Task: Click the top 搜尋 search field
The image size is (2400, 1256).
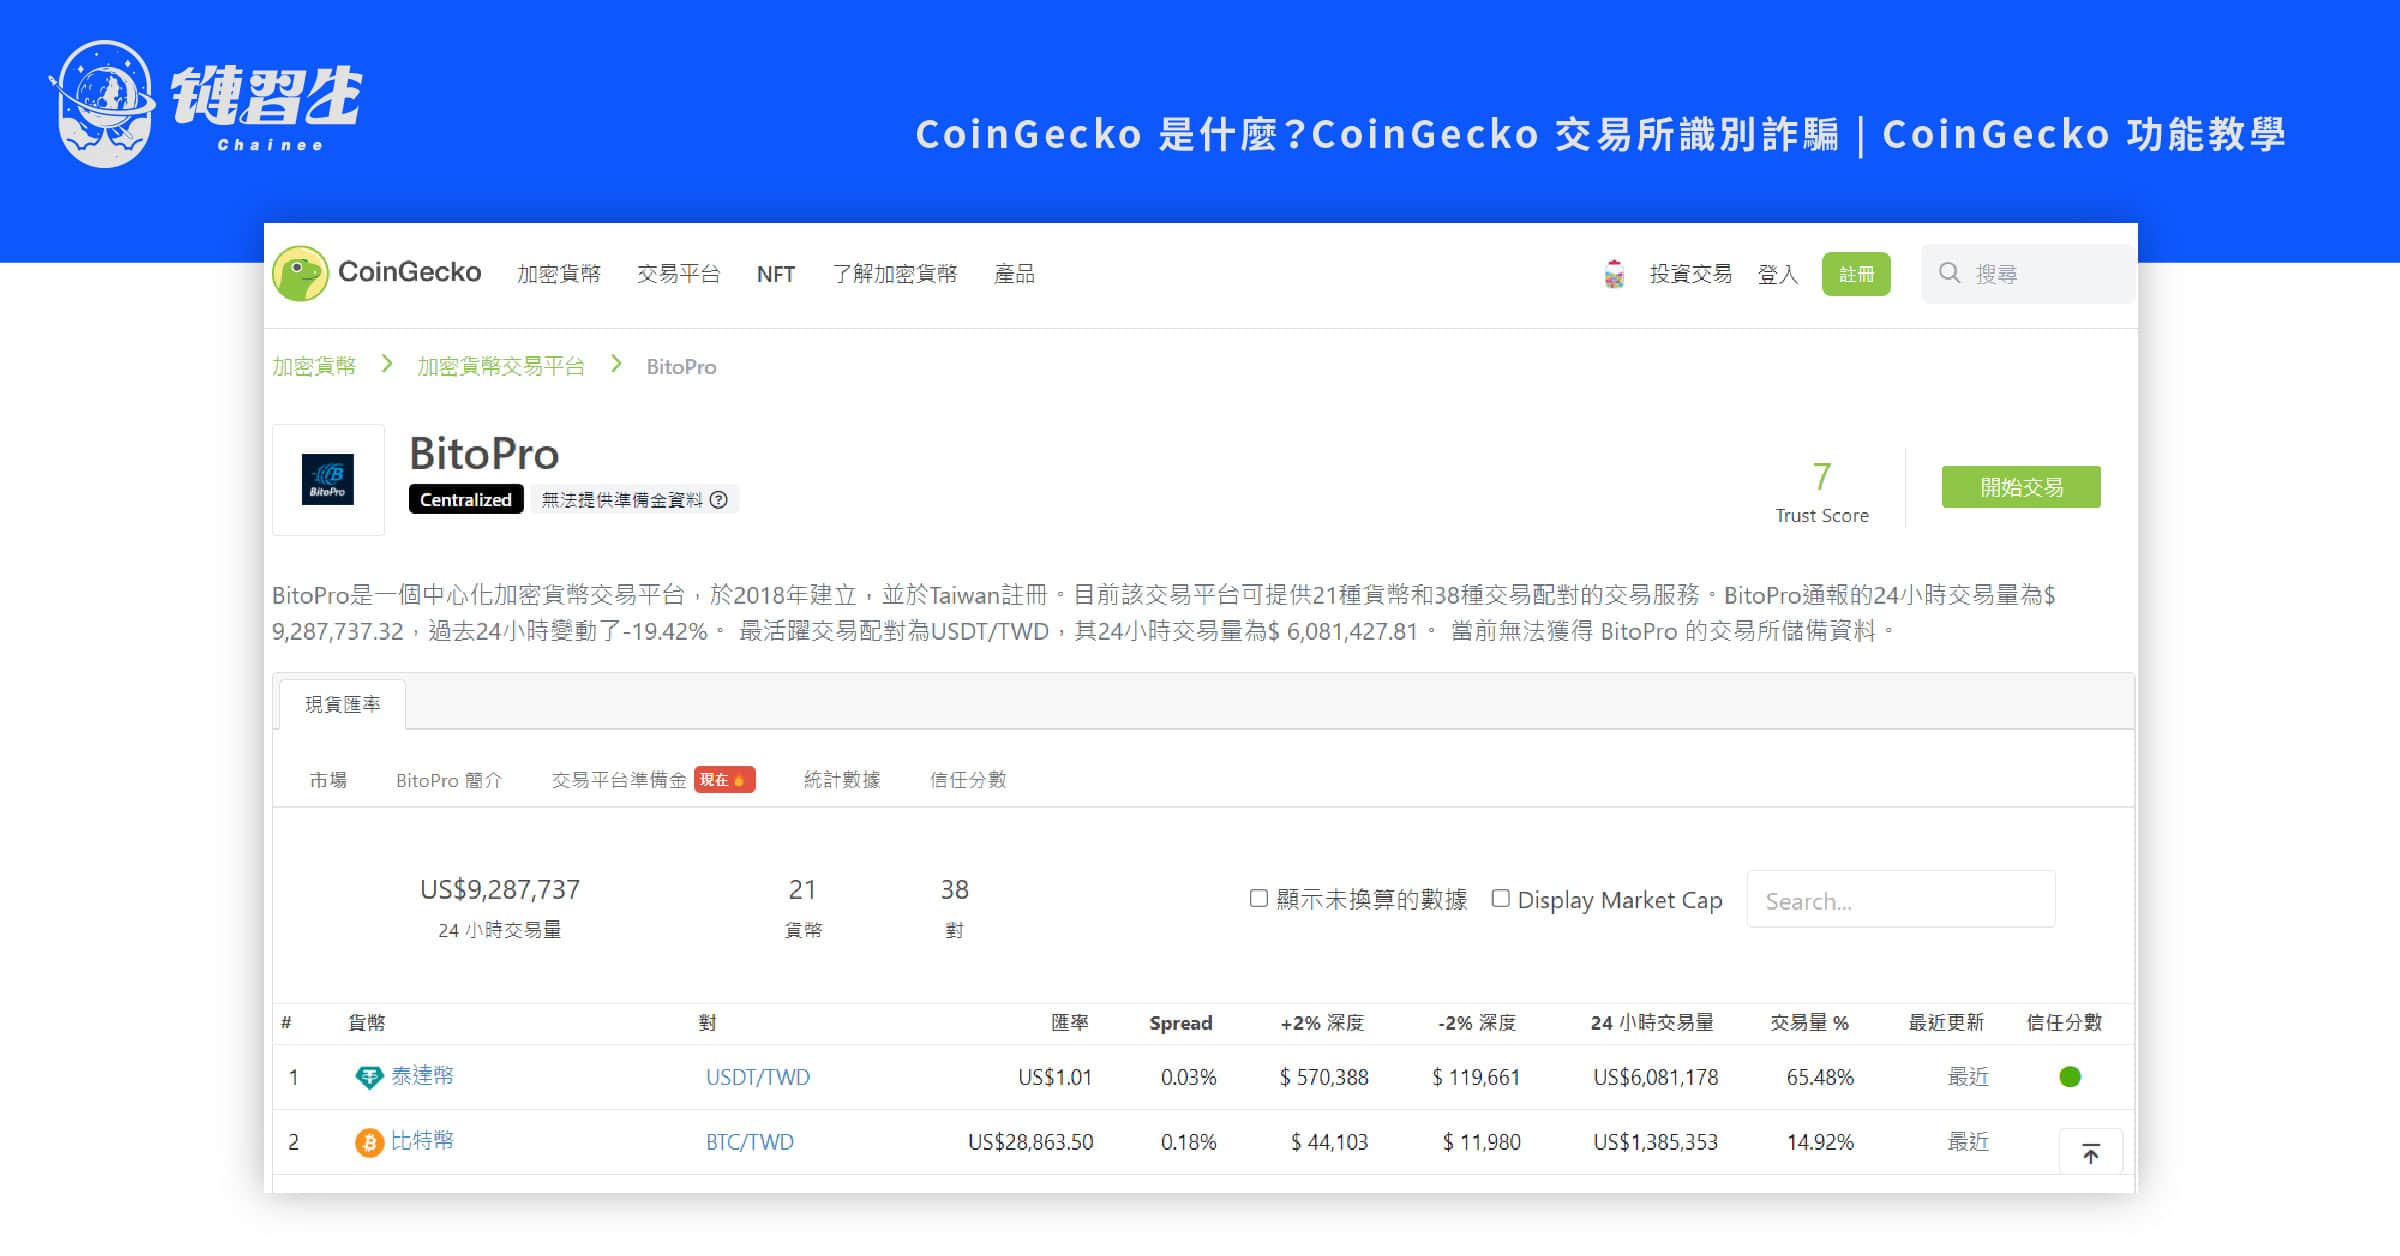Action: tap(2028, 274)
